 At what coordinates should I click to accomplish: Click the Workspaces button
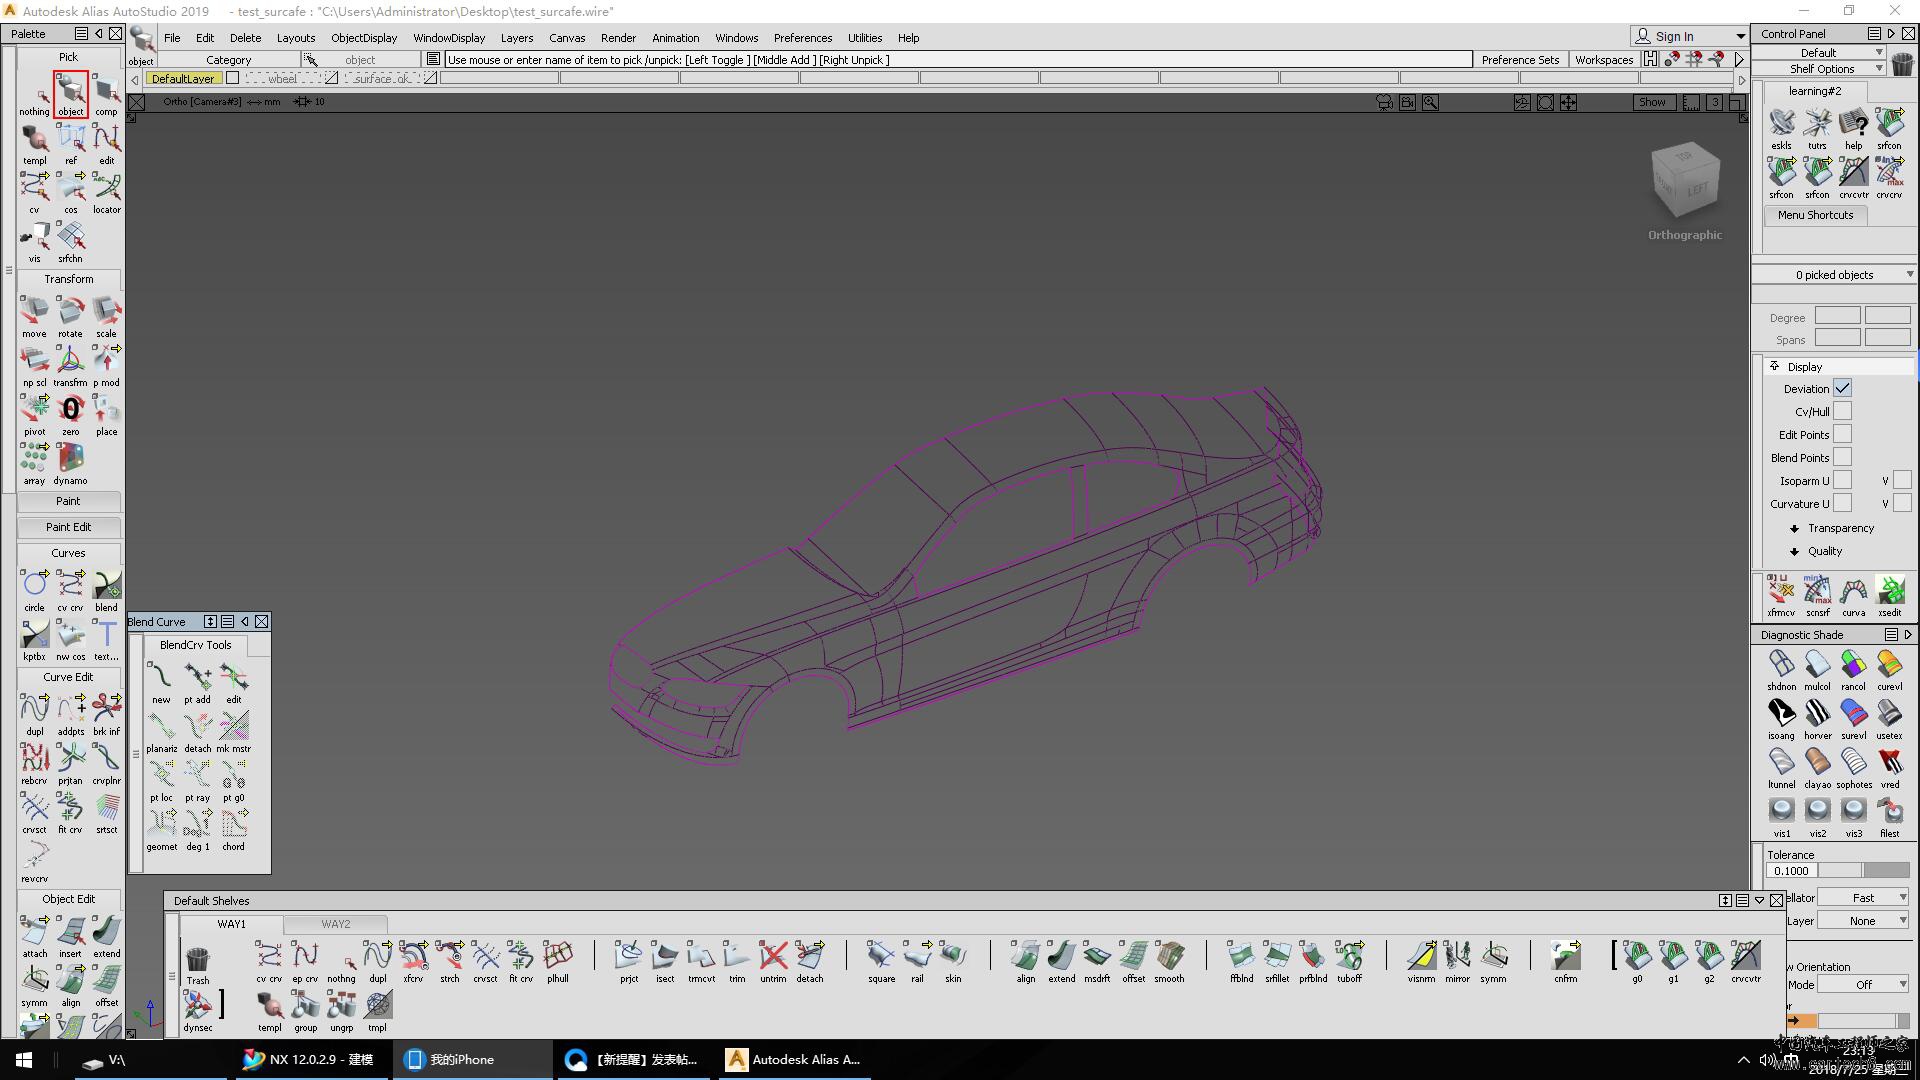(1604, 60)
